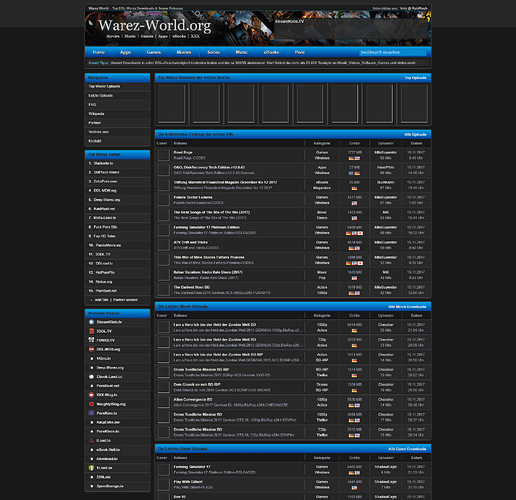
Task: Open cover thumbnail of Alien Convergence BD
Action: 164,402
